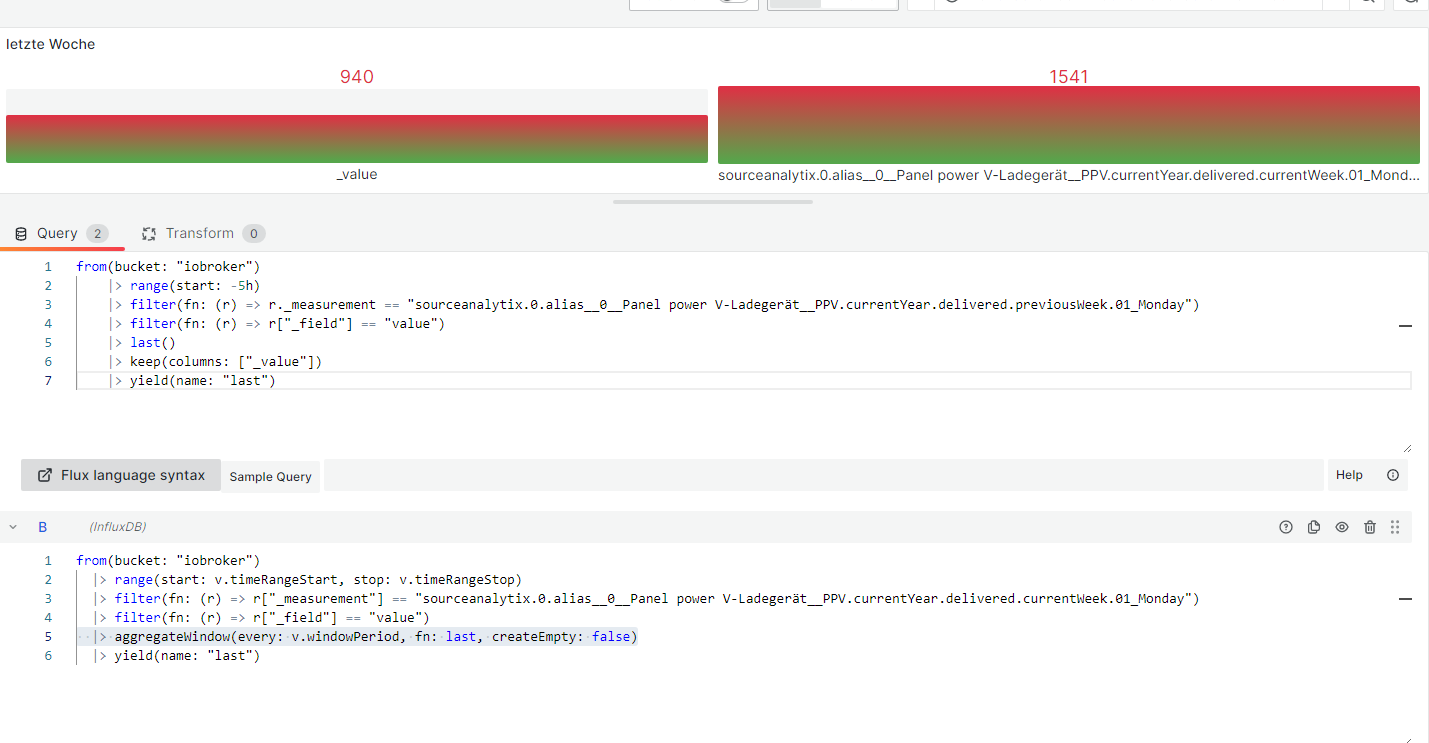The width and height of the screenshot is (1429, 743).
Task: Collapse query B with the chevron
Action: click(x=14, y=527)
